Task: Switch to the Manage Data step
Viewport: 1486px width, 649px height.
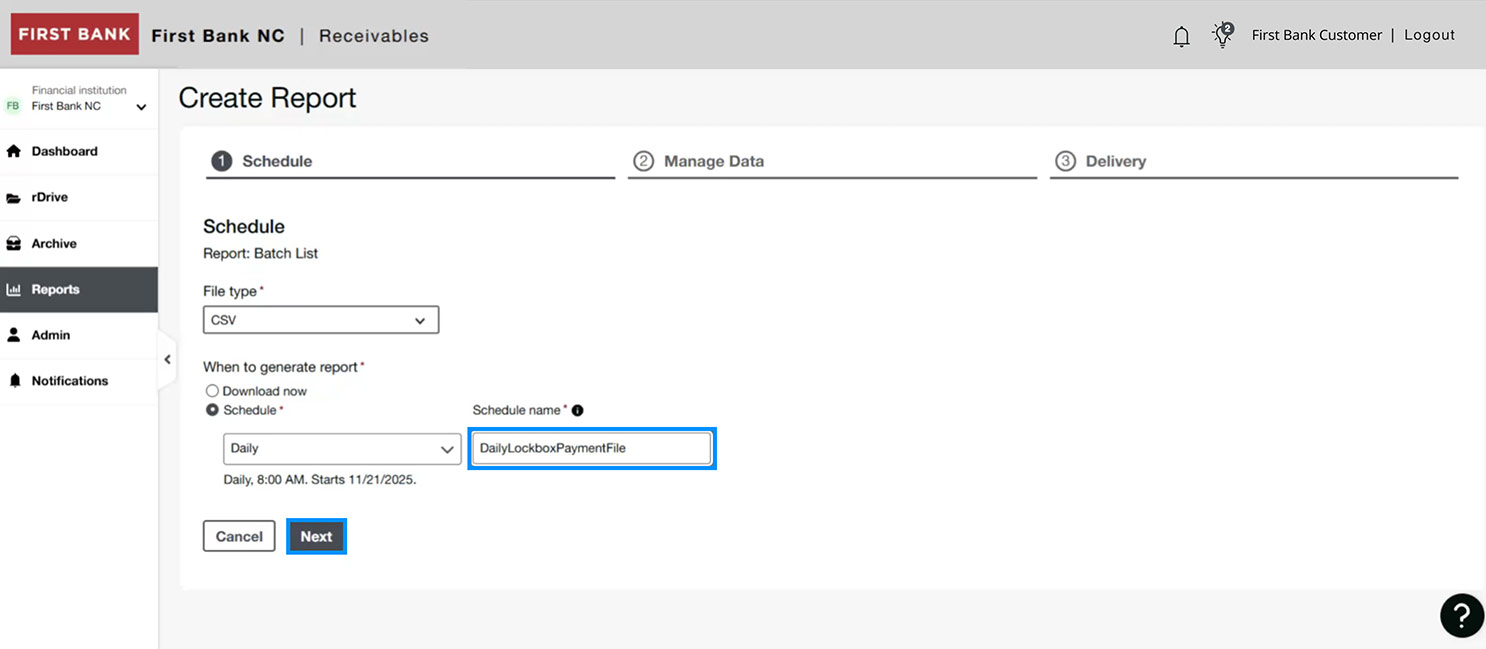Action: point(713,160)
